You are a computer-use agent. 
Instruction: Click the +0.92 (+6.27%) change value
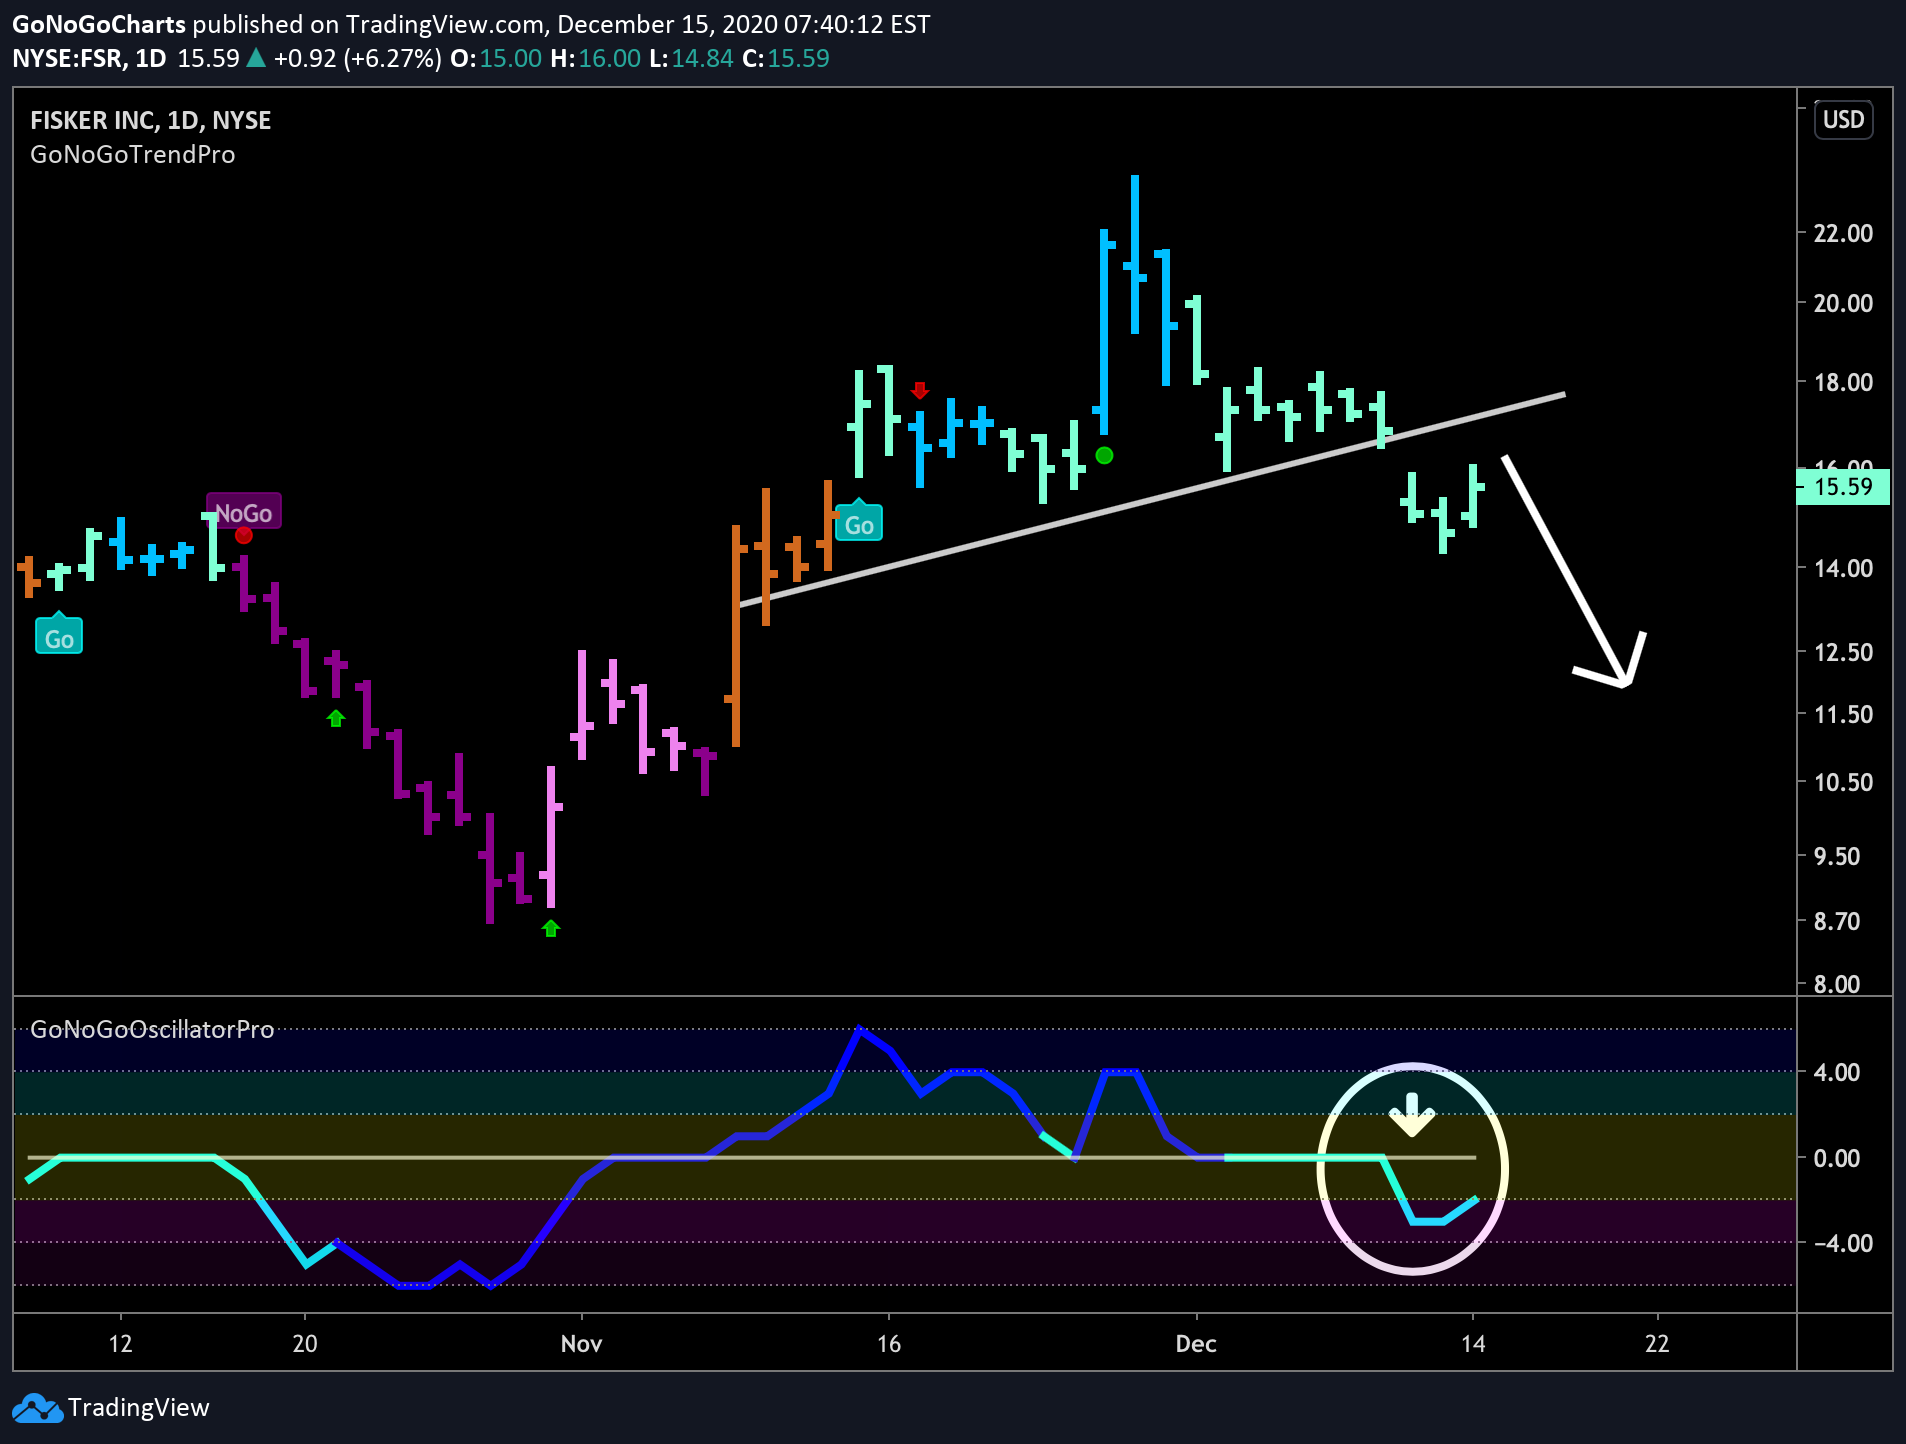click(x=358, y=58)
